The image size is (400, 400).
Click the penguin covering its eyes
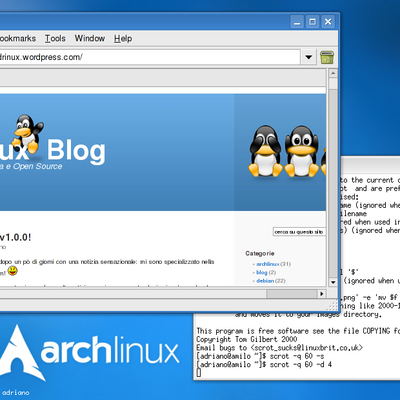click(x=266, y=151)
